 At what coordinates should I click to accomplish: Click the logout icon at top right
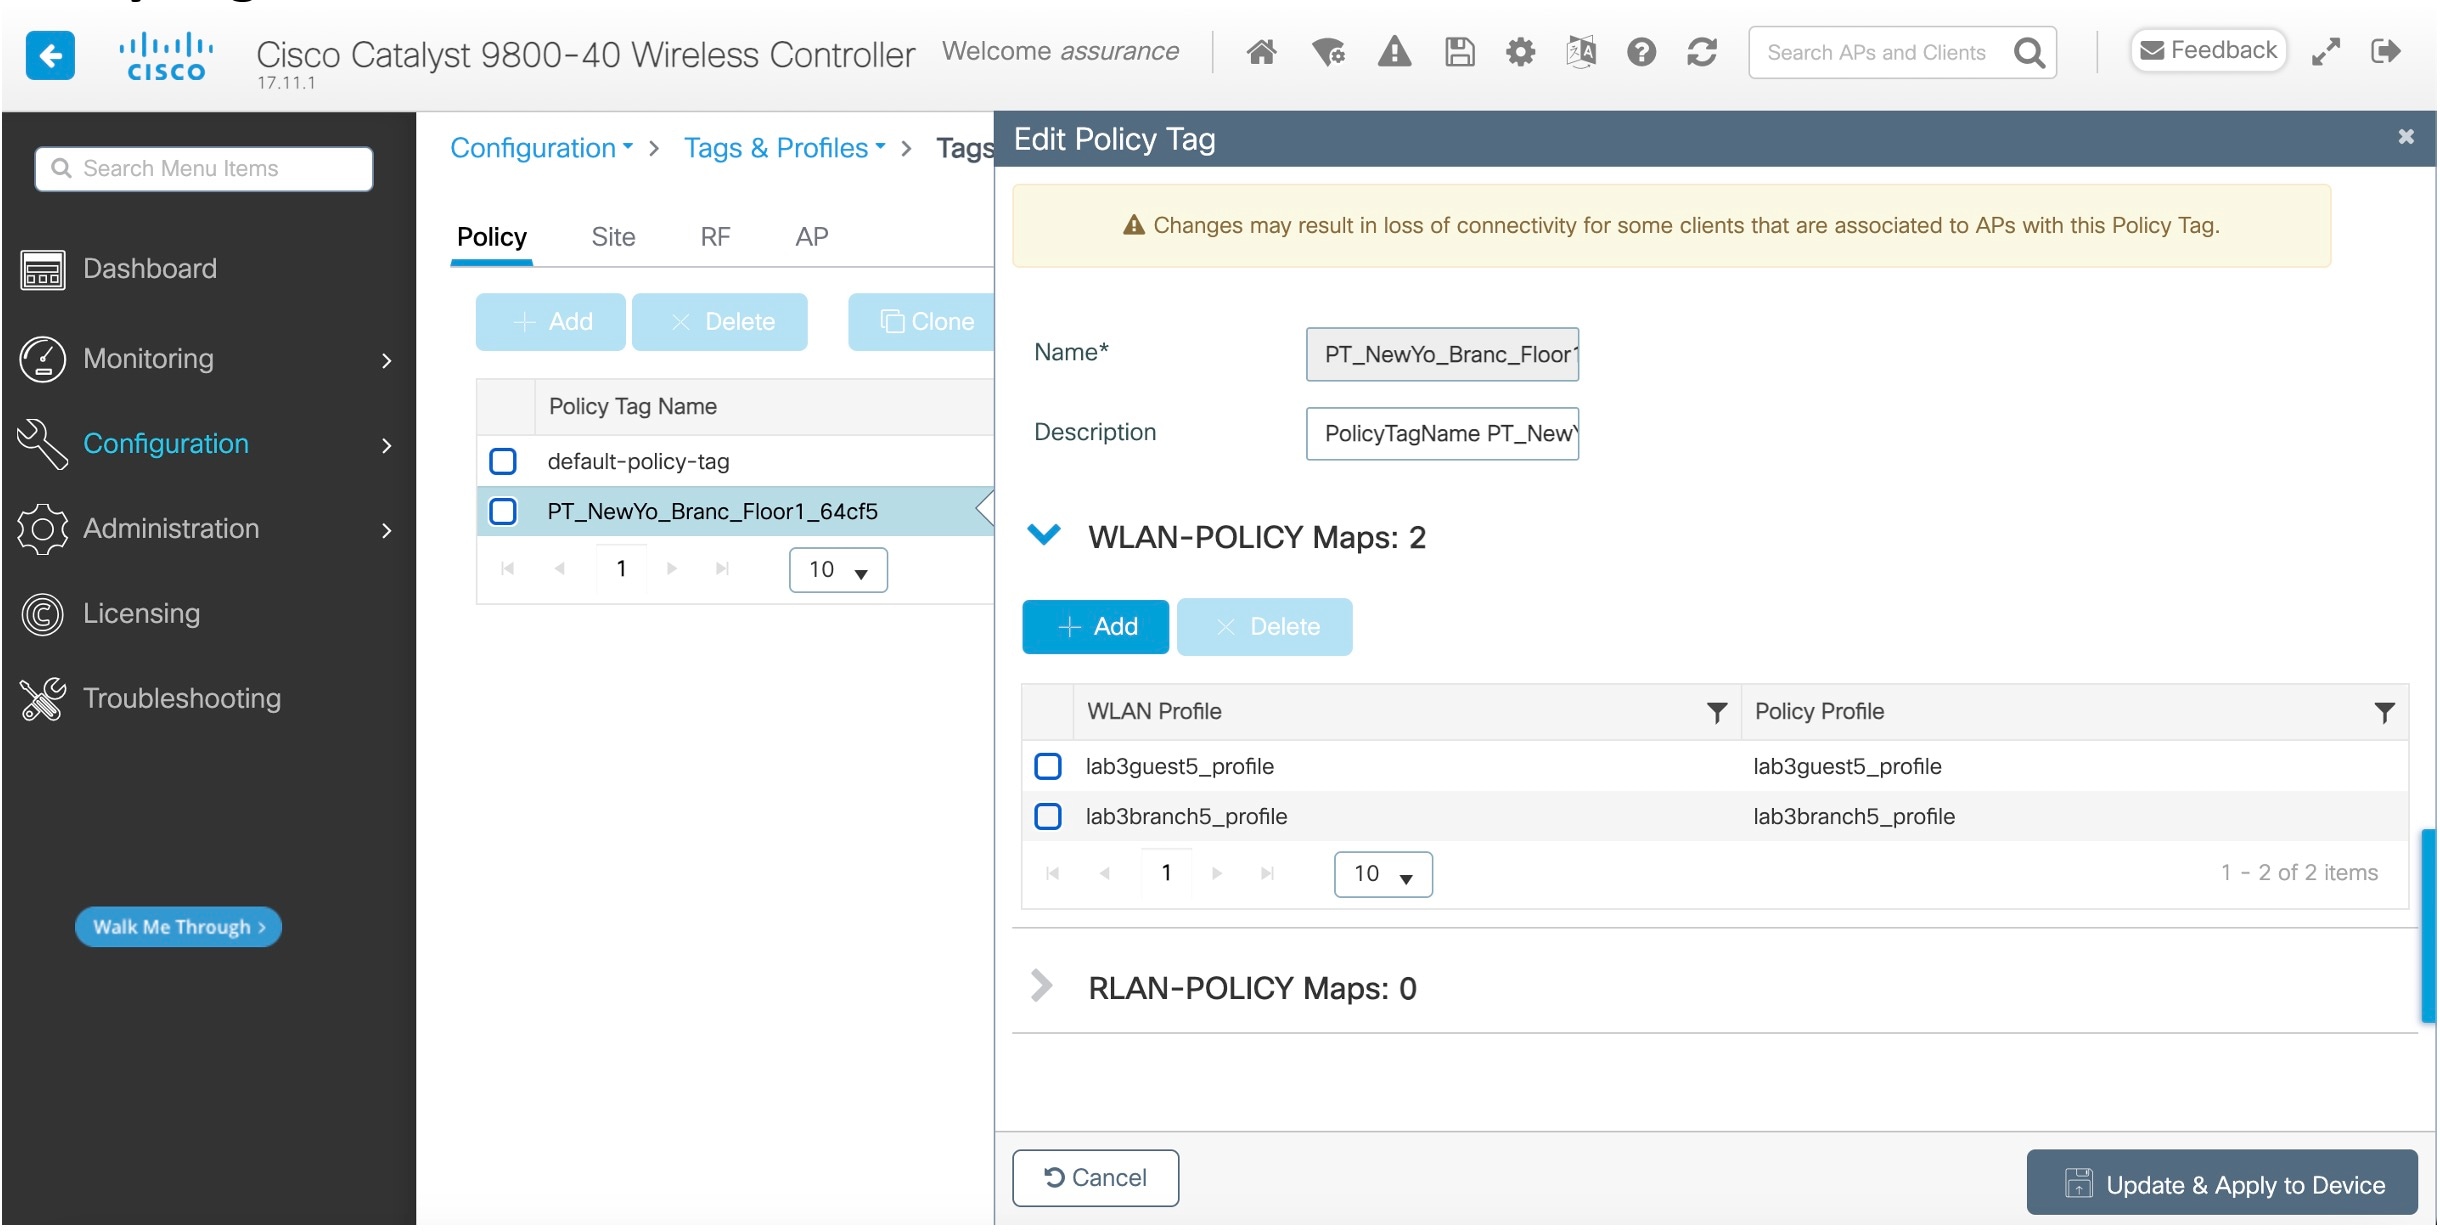(x=2386, y=52)
